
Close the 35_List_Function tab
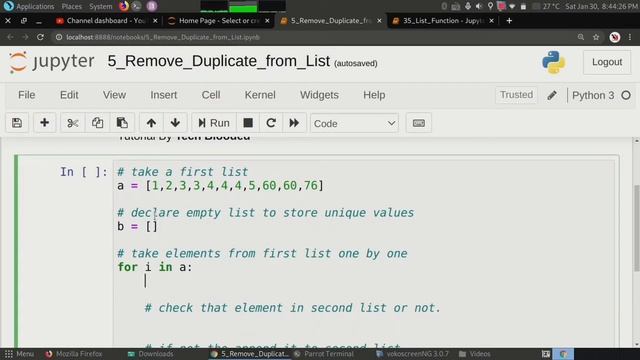[x=491, y=20]
